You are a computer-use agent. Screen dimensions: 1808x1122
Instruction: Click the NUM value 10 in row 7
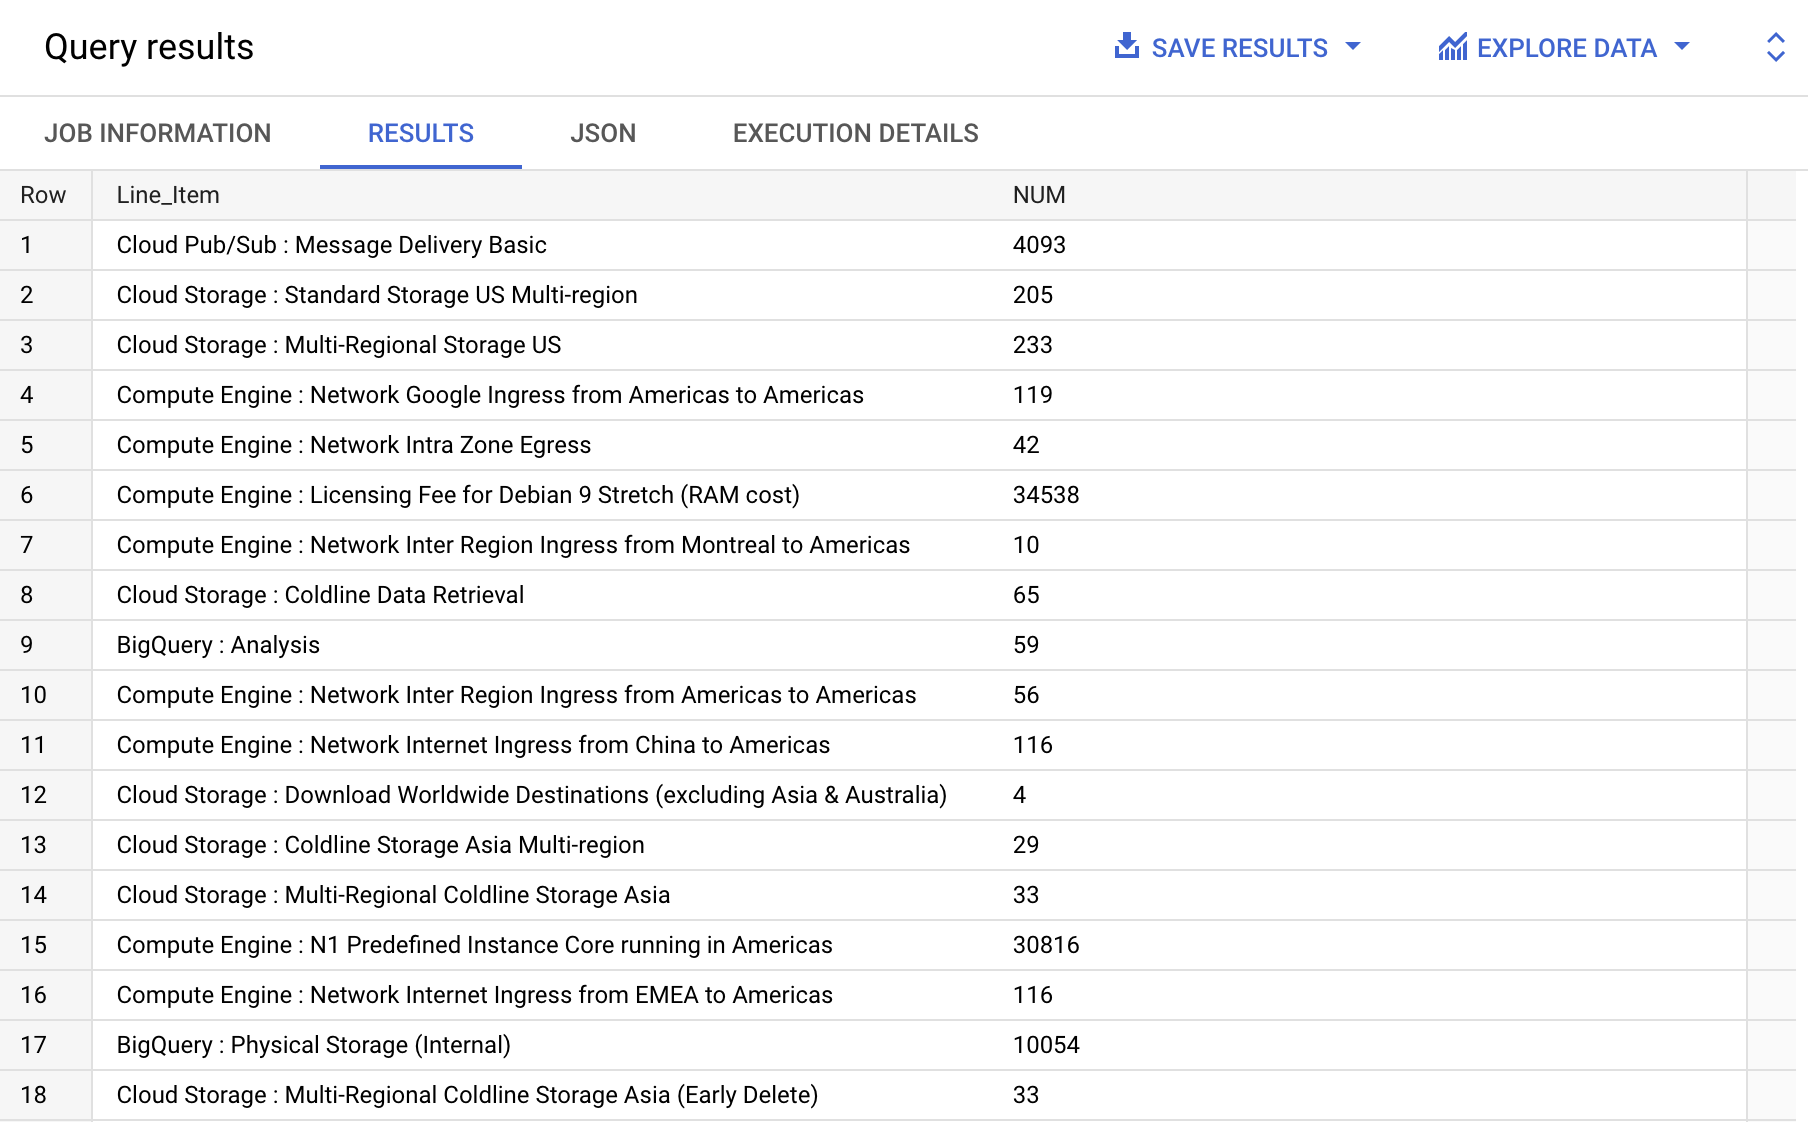[x=1026, y=545]
